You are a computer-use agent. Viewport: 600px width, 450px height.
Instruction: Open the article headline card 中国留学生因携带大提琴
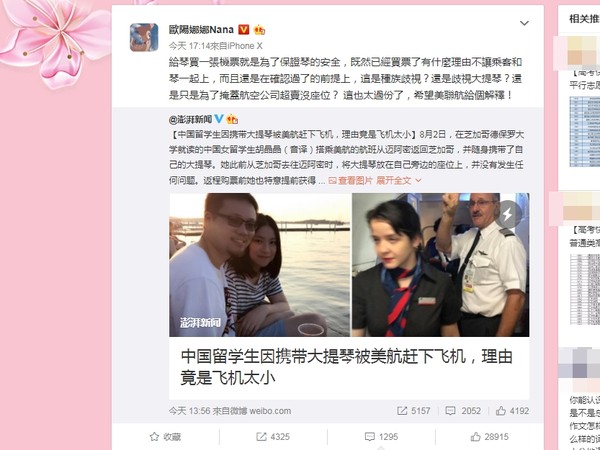[x=349, y=368]
